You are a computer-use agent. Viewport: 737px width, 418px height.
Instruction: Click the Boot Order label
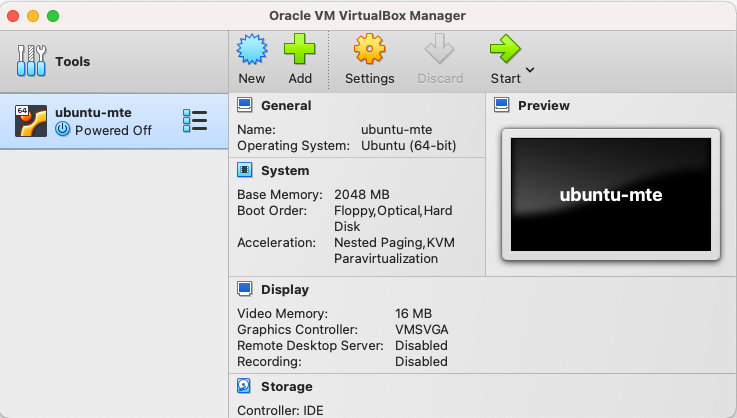[272, 211]
